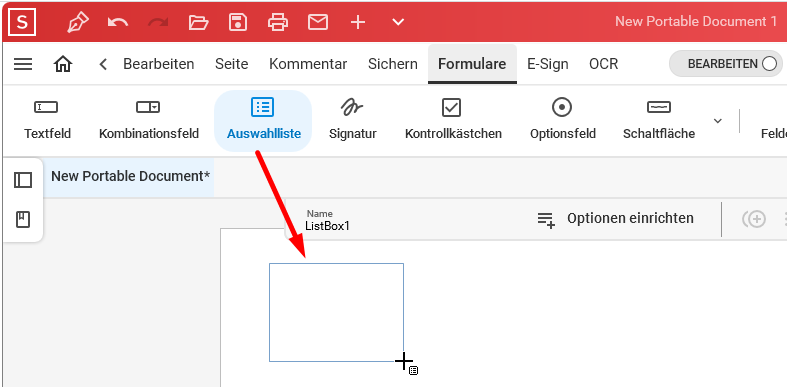Expand quick access toolbar chevron

tap(398, 22)
